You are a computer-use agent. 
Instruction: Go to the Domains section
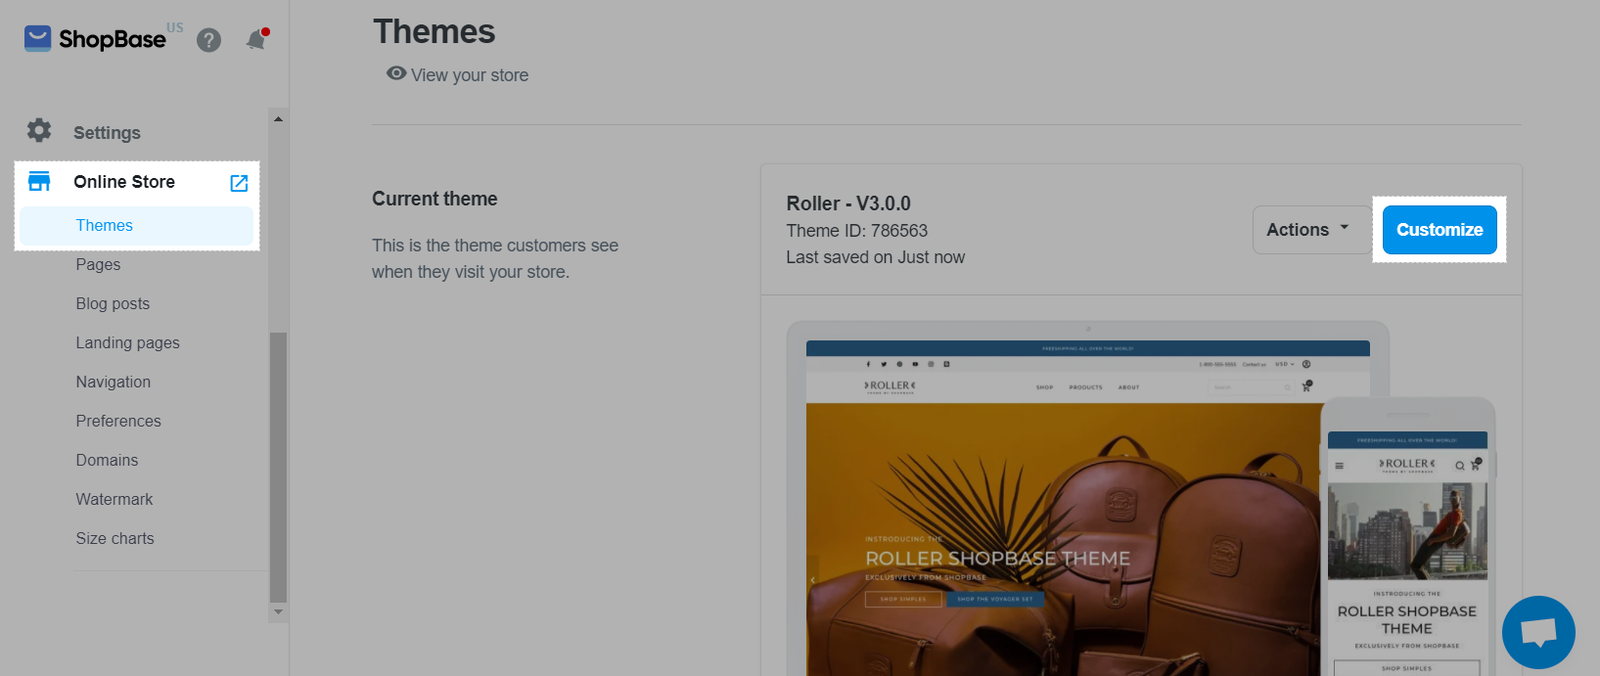coord(107,460)
